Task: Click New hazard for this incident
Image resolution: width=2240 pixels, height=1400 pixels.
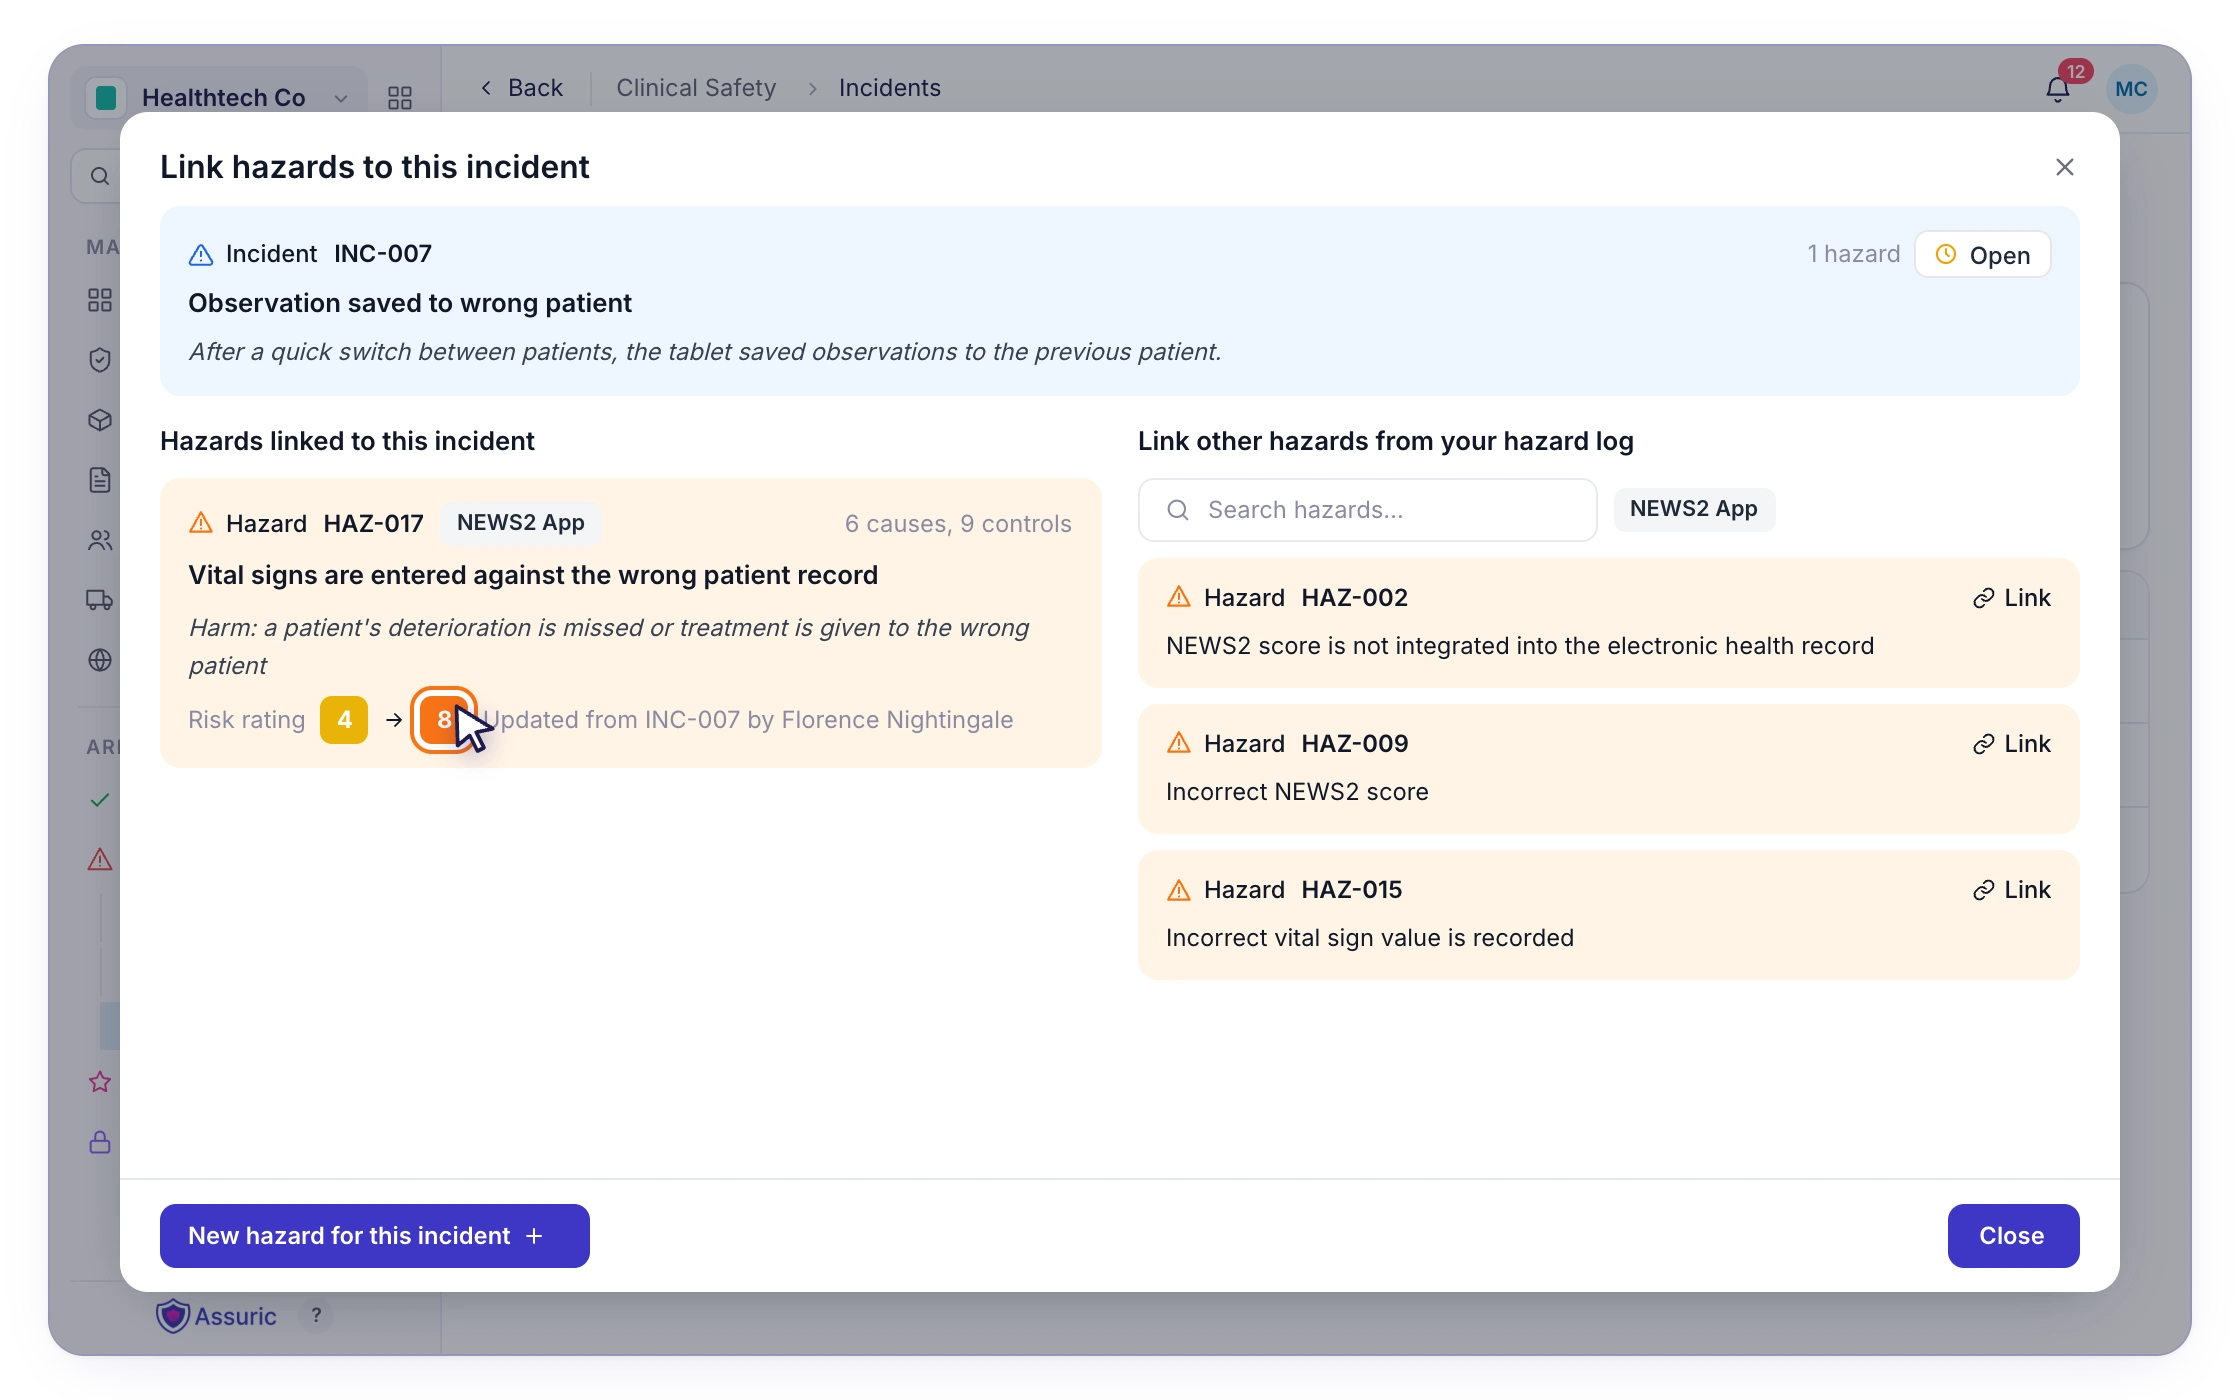Action: (375, 1236)
